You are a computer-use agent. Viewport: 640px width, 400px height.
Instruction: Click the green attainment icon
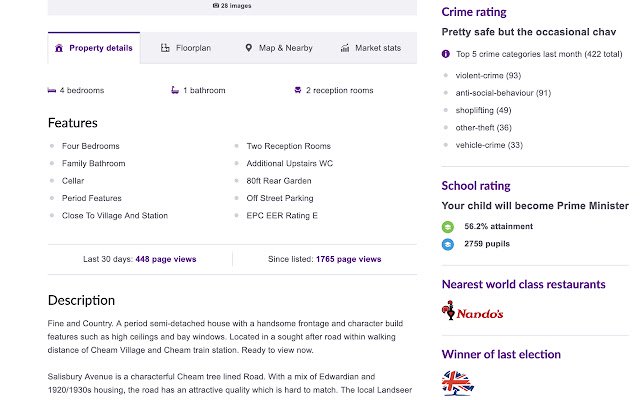click(x=448, y=227)
